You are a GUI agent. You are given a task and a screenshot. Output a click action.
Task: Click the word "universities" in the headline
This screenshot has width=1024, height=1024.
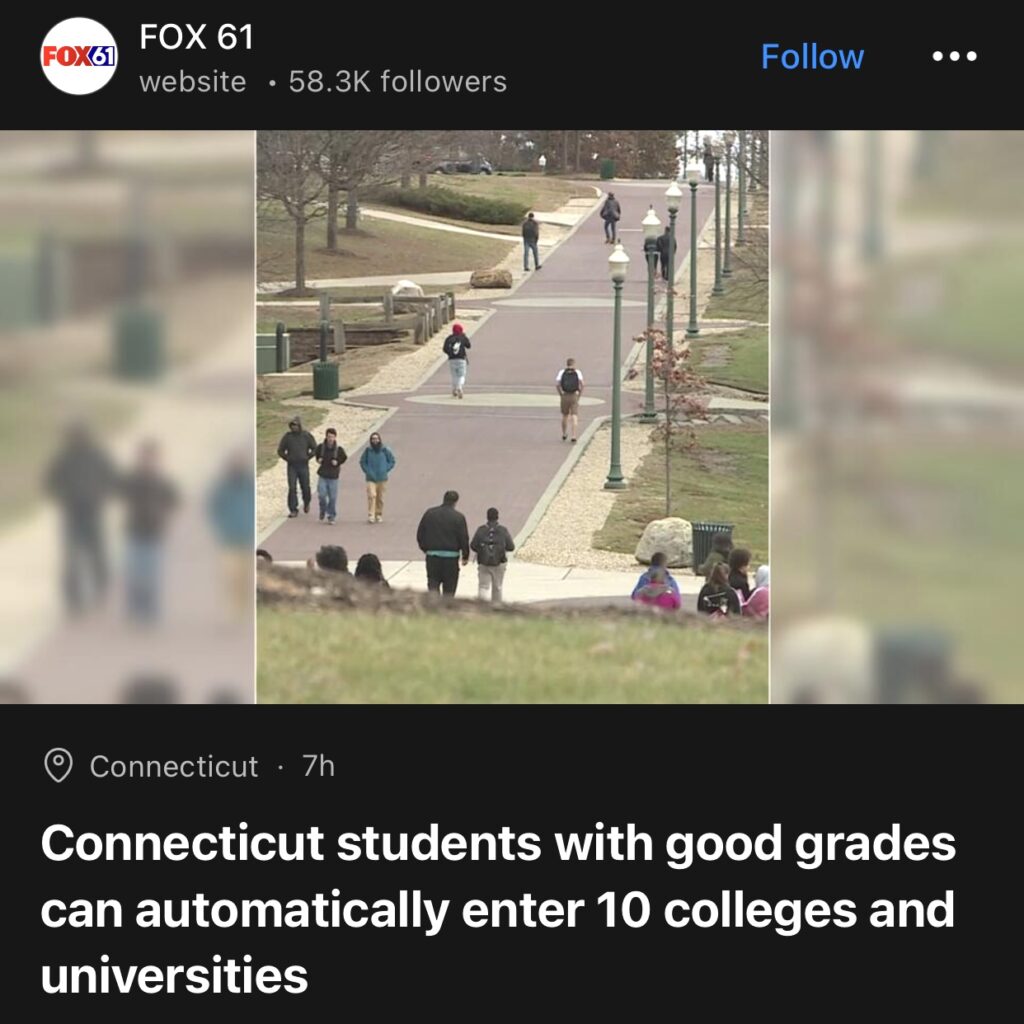pyautogui.click(x=174, y=976)
